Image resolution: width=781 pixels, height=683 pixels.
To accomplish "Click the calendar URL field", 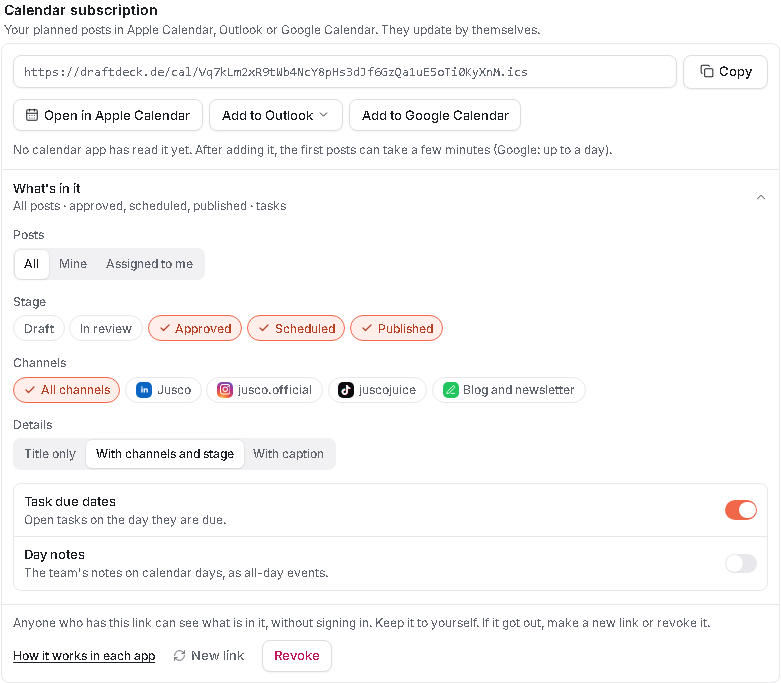I will pos(345,71).
